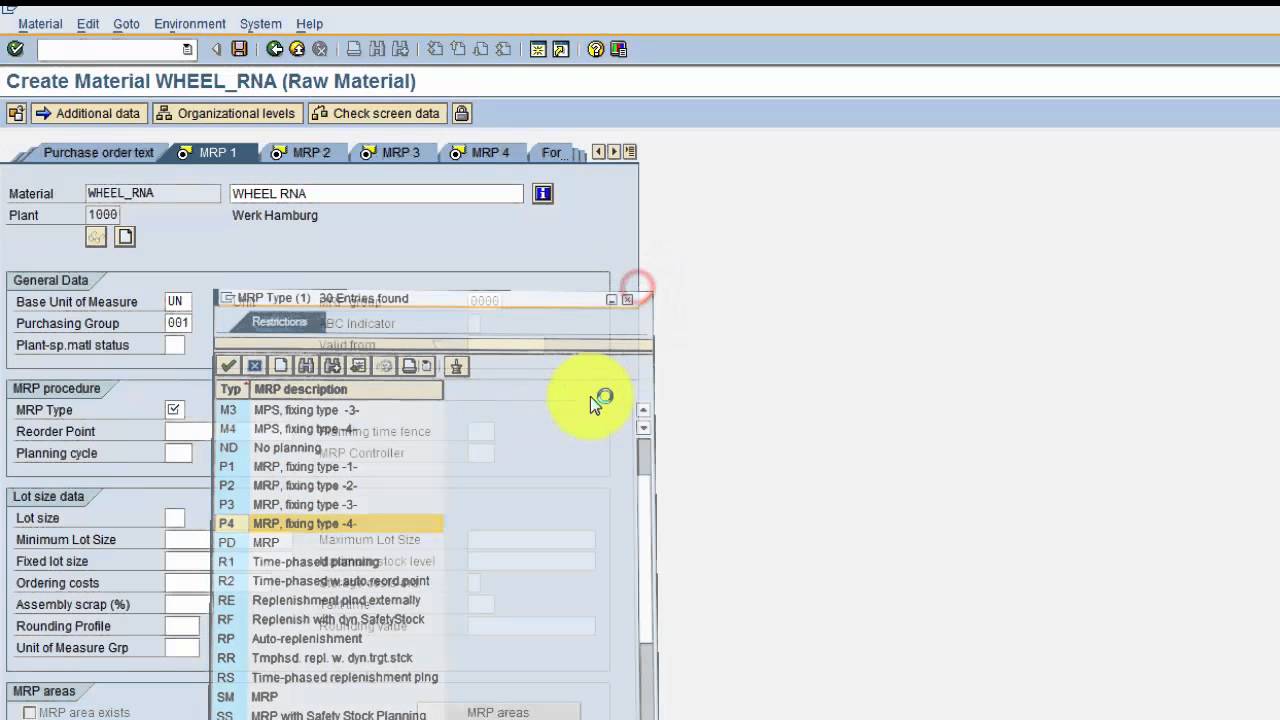The height and width of the screenshot is (720, 1280).
Task: Click the Plant-sp.matl status field
Action: click(175, 345)
